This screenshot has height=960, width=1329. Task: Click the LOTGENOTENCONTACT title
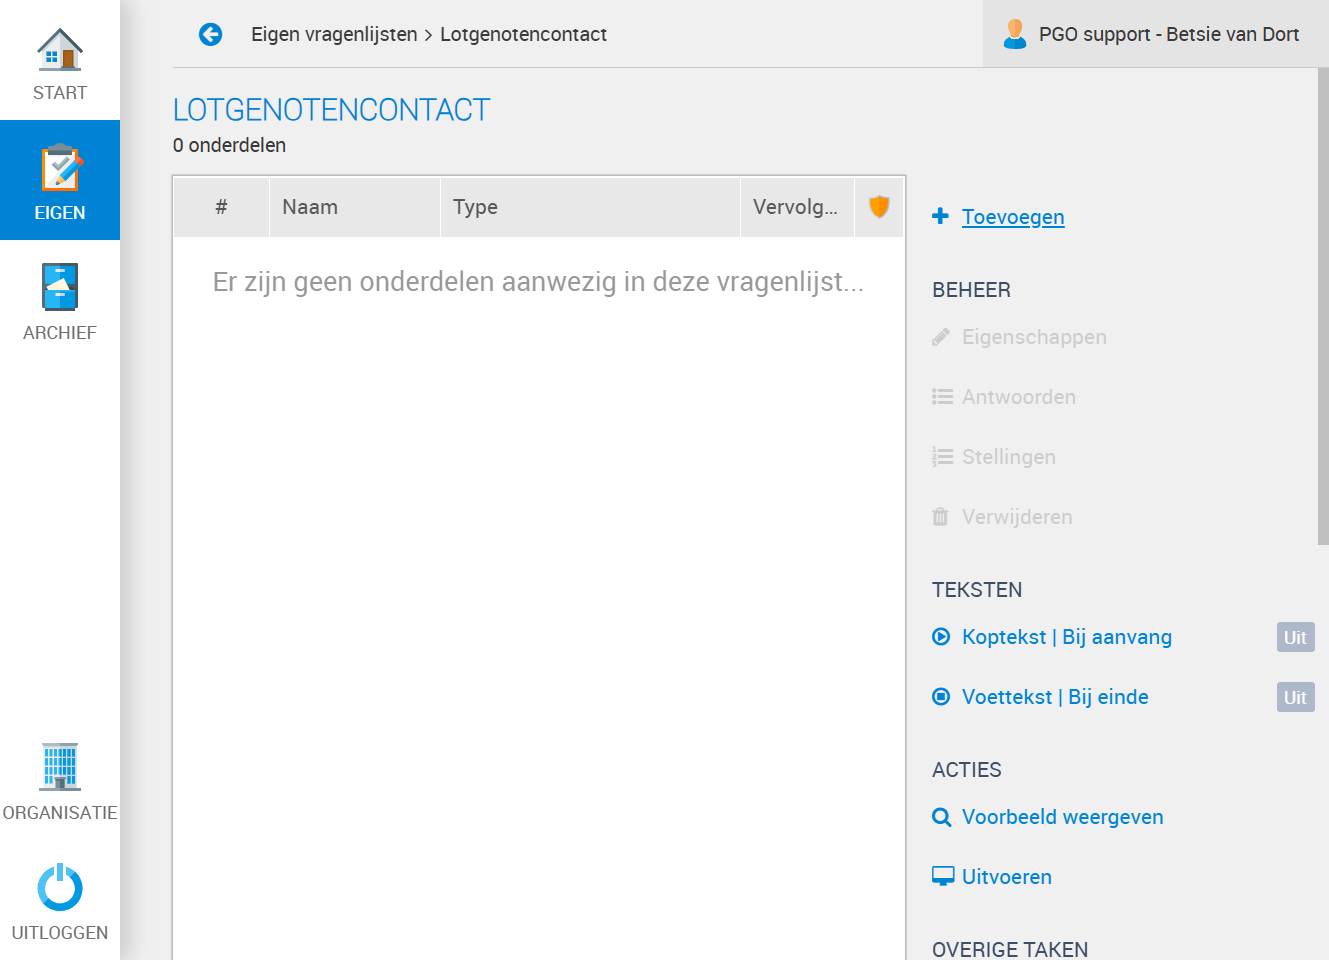point(331,109)
